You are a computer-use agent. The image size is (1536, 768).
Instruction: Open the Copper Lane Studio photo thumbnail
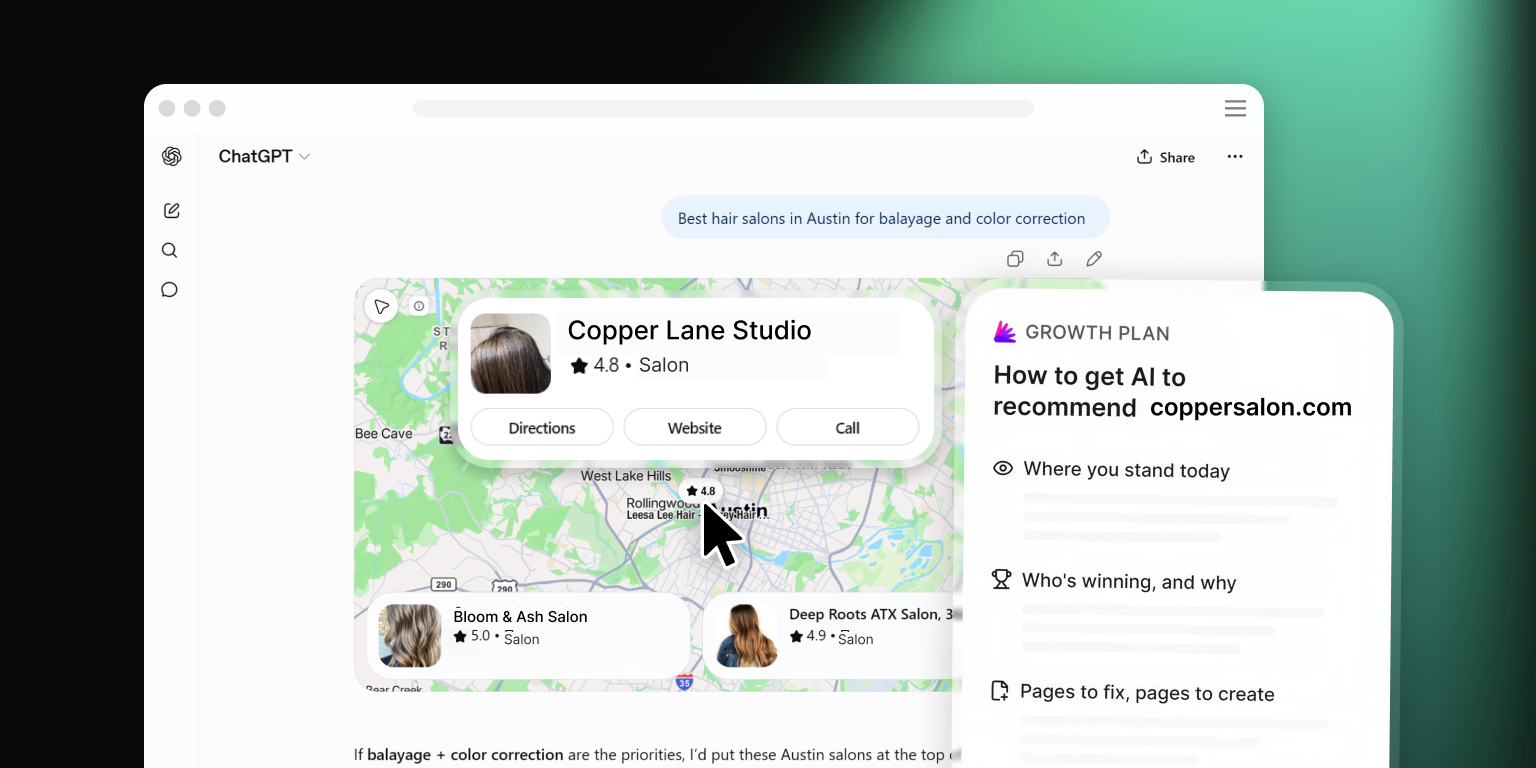(x=510, y=353)
